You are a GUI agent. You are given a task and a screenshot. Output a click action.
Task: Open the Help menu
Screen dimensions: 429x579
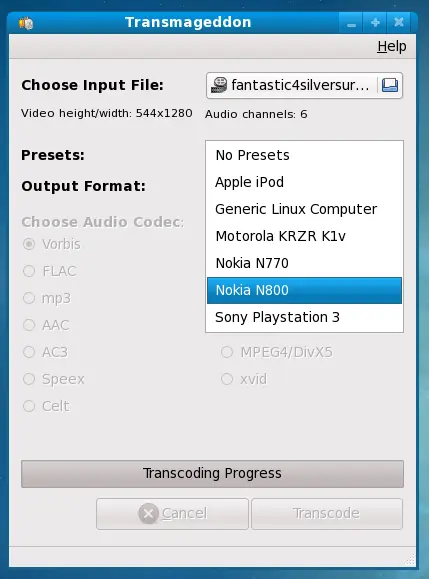click(x=392, y=47)
